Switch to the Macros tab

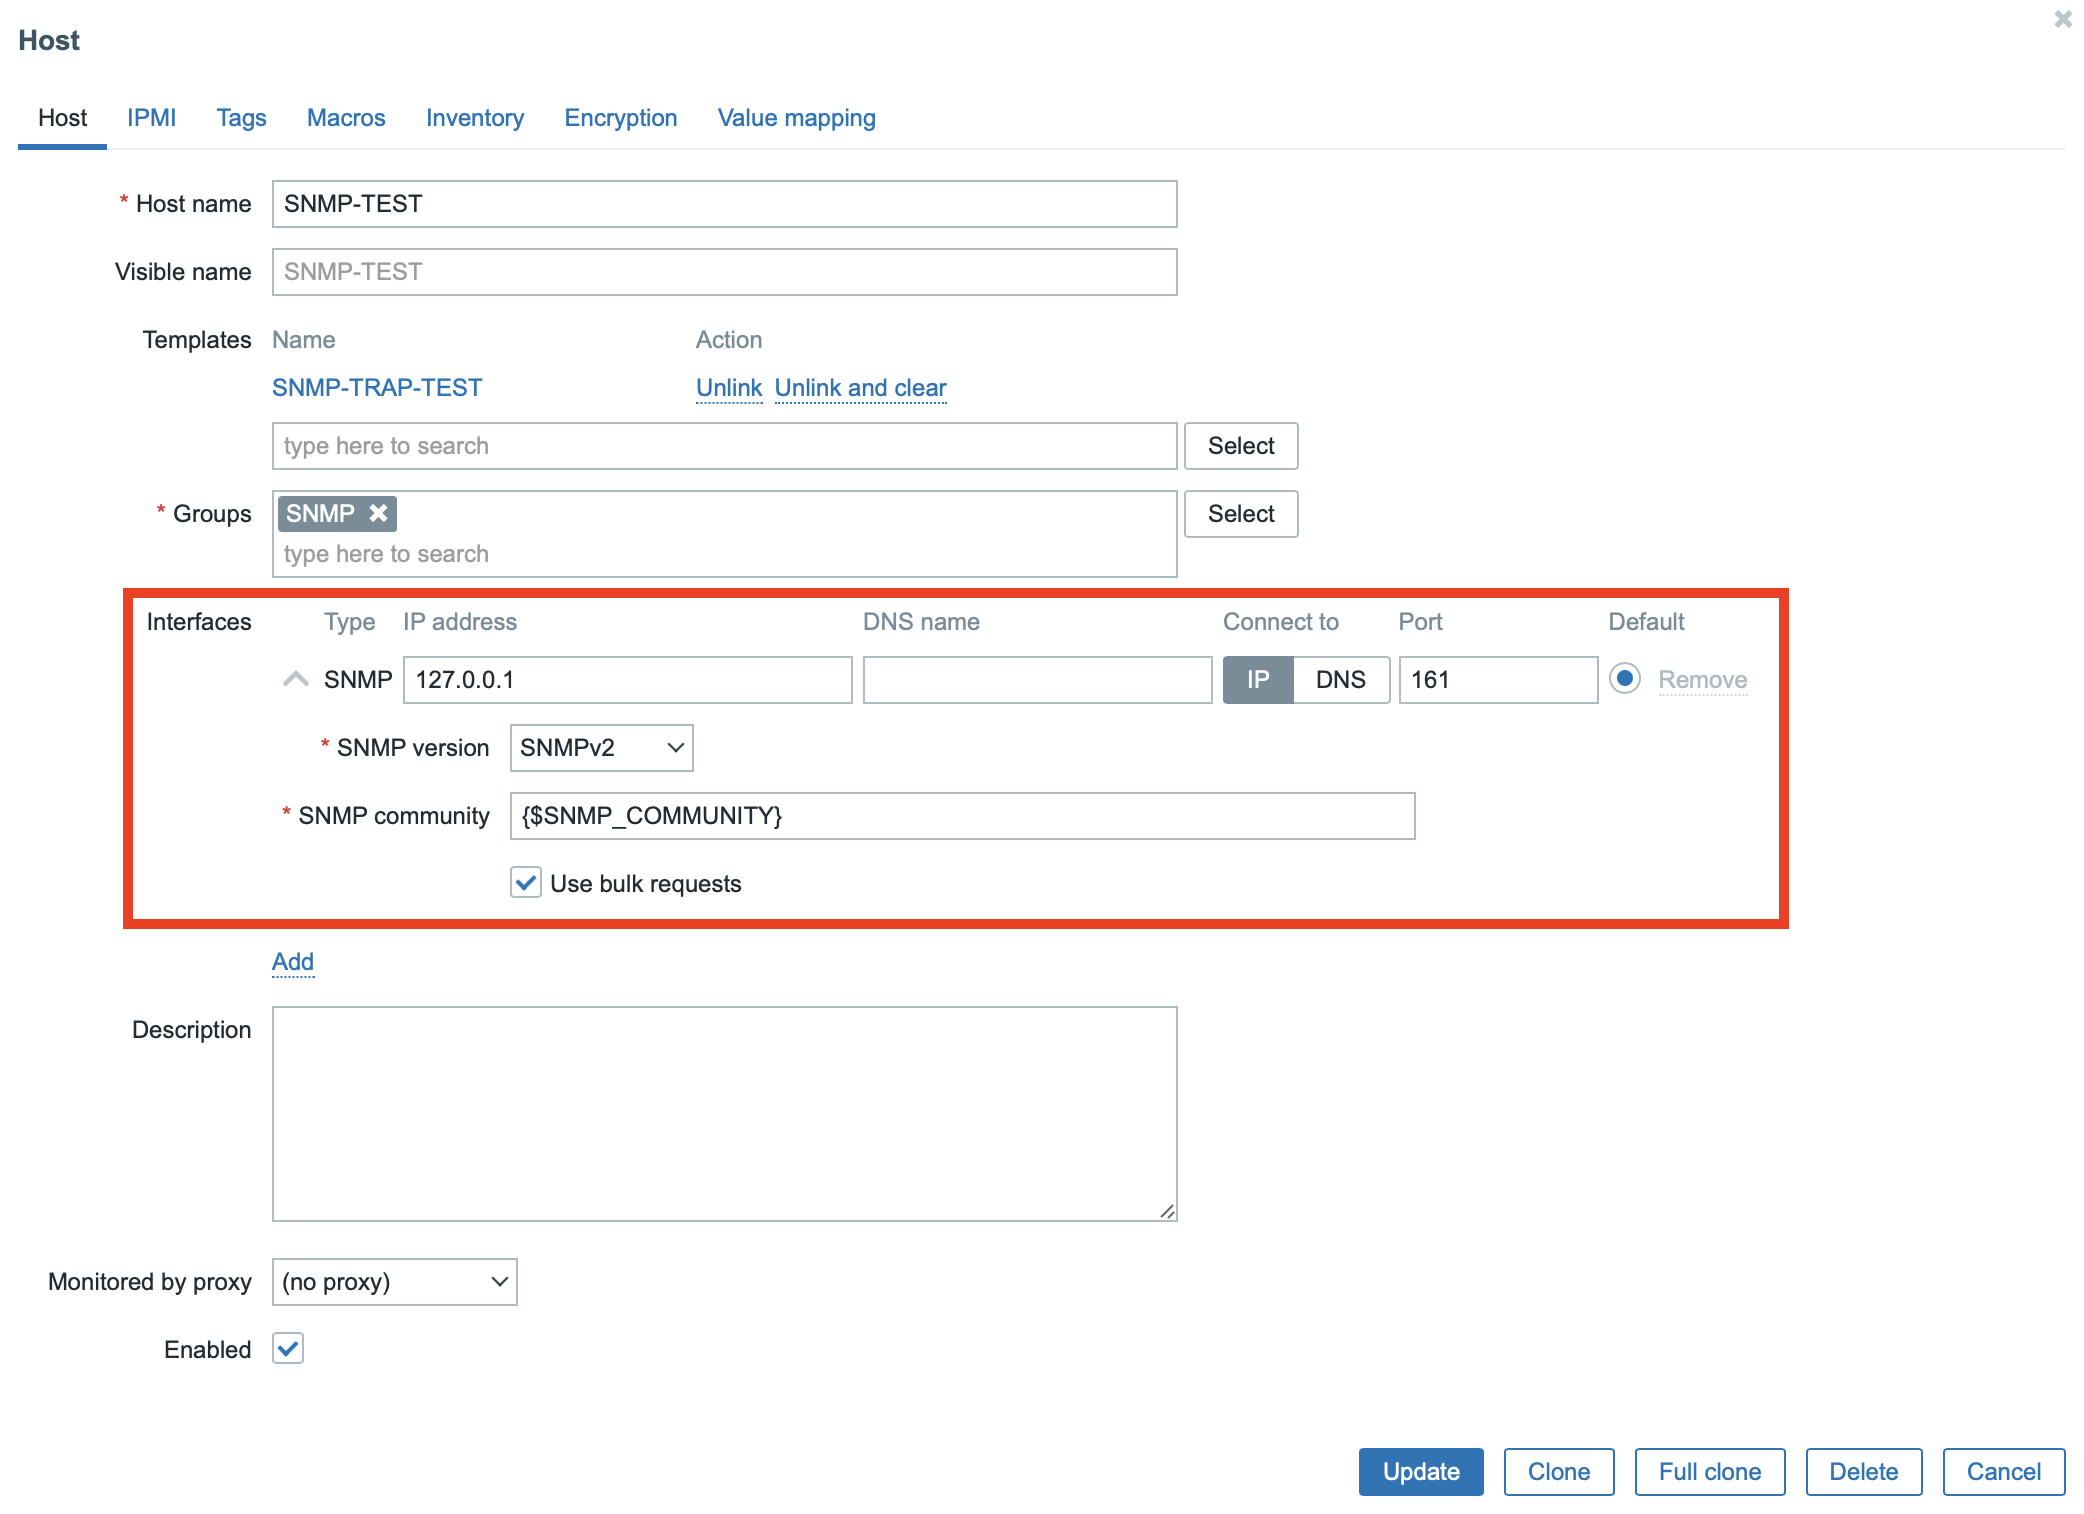tap(346, 118)
